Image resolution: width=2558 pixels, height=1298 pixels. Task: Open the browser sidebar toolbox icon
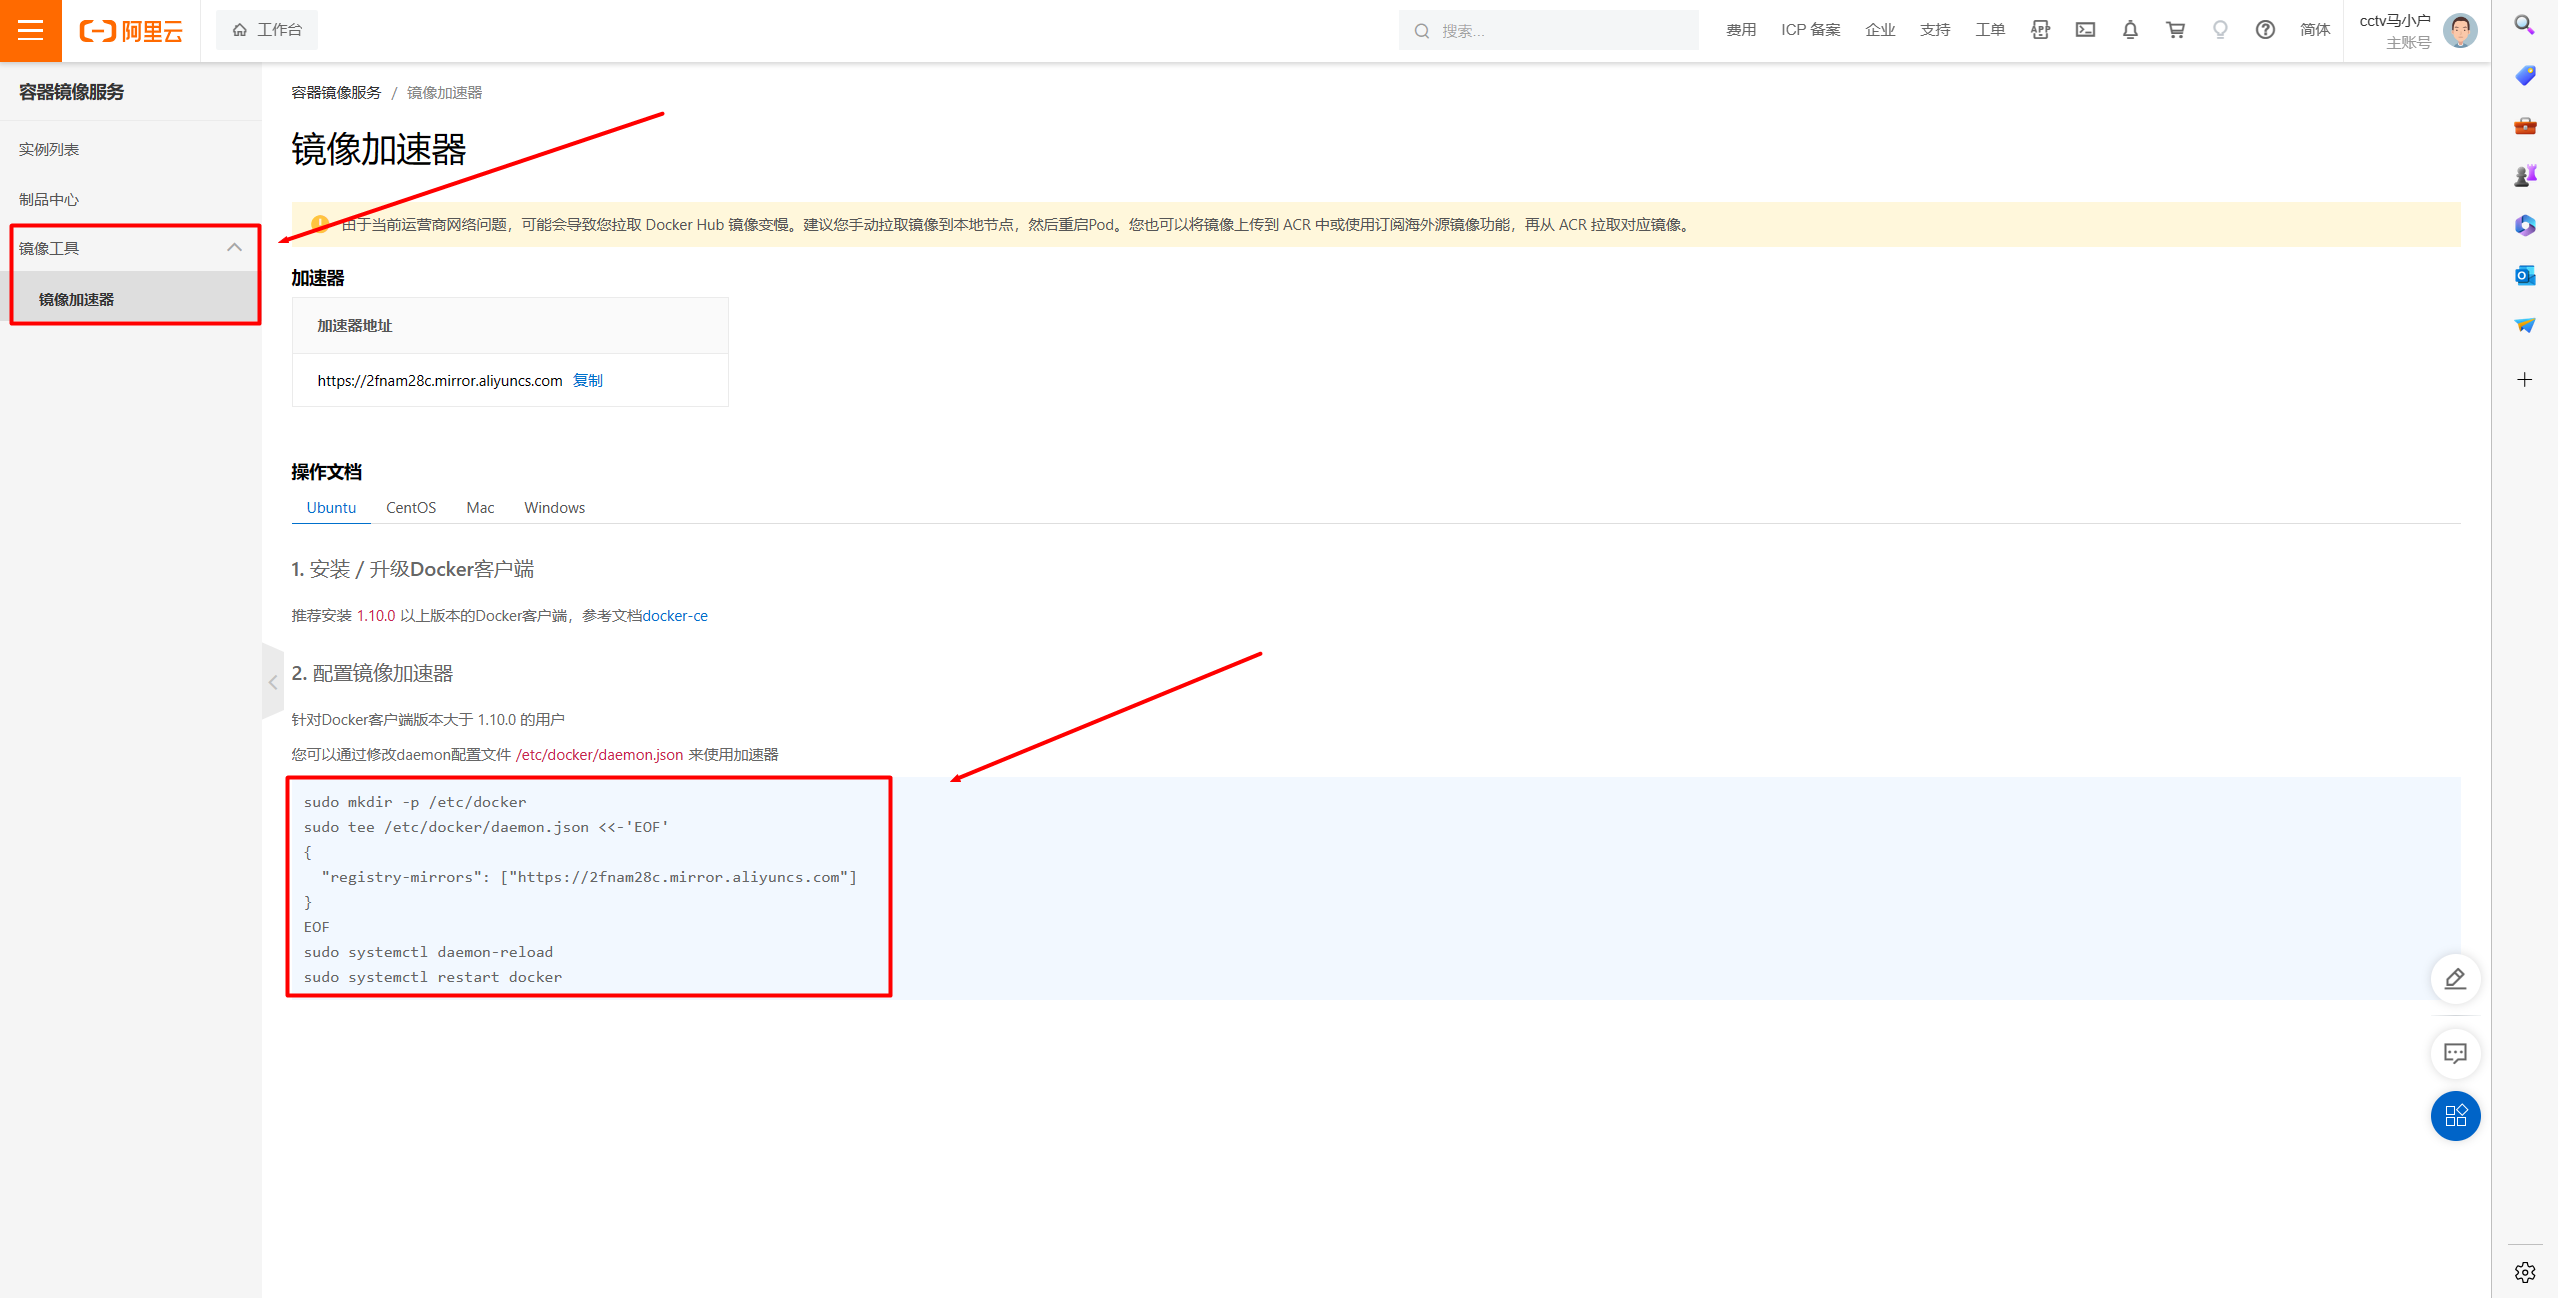click(x=2525, y=125)
